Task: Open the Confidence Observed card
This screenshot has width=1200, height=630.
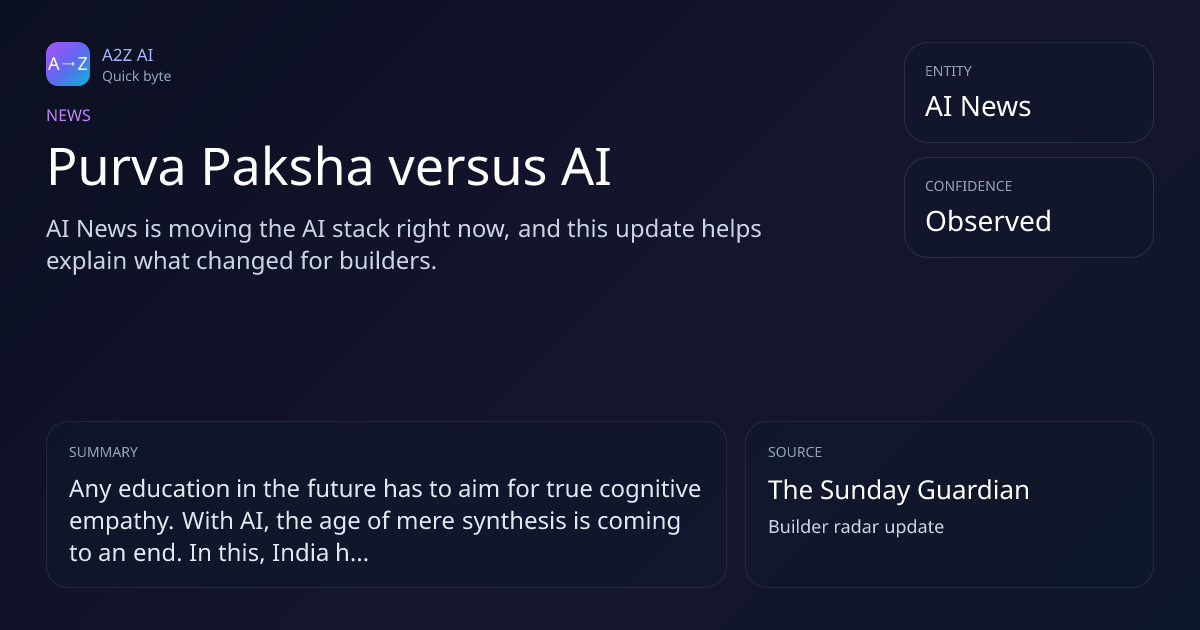Action: 1028,207
